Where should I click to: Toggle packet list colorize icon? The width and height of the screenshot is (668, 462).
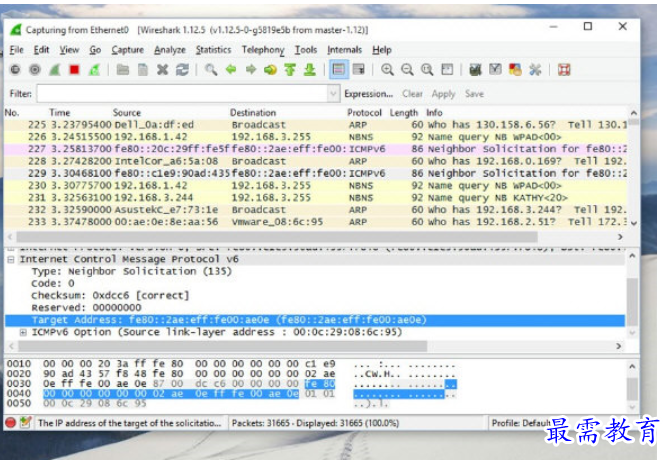coord(339,69)
